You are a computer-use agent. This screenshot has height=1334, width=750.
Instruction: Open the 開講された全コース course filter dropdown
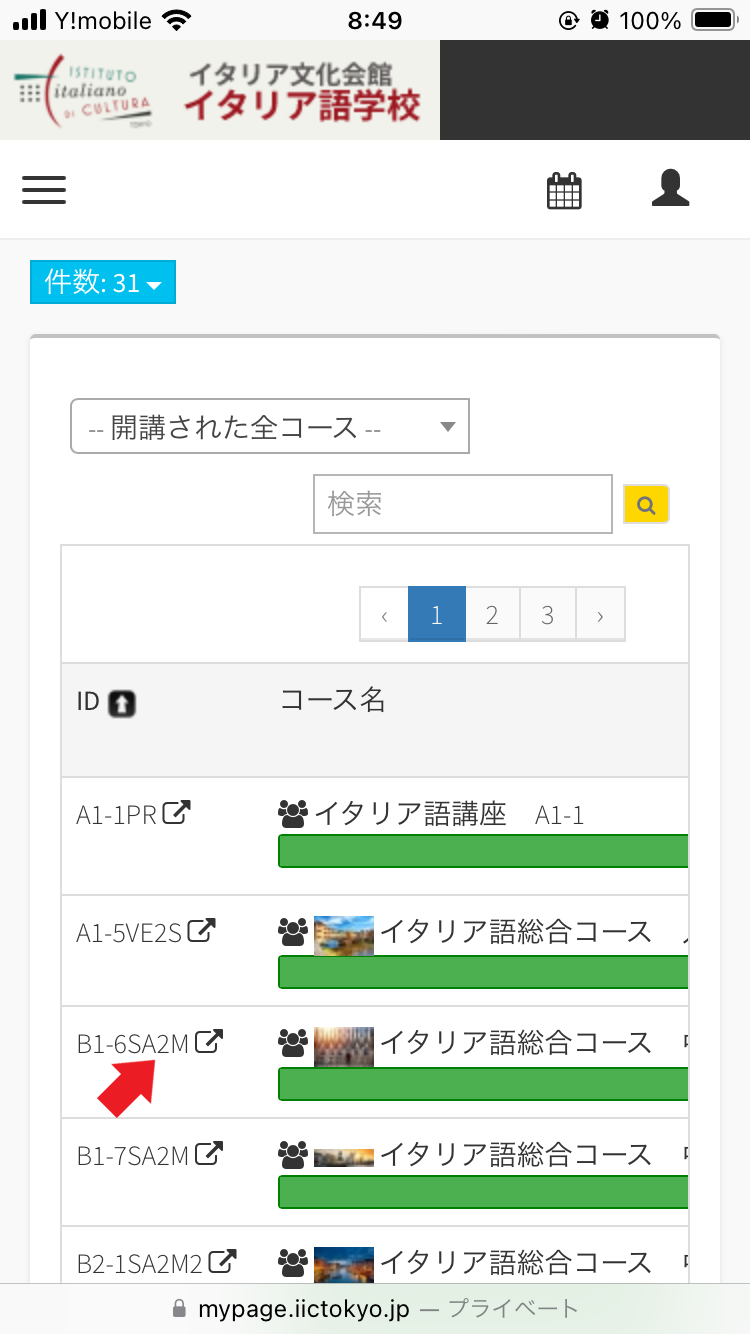coord(269,428)
